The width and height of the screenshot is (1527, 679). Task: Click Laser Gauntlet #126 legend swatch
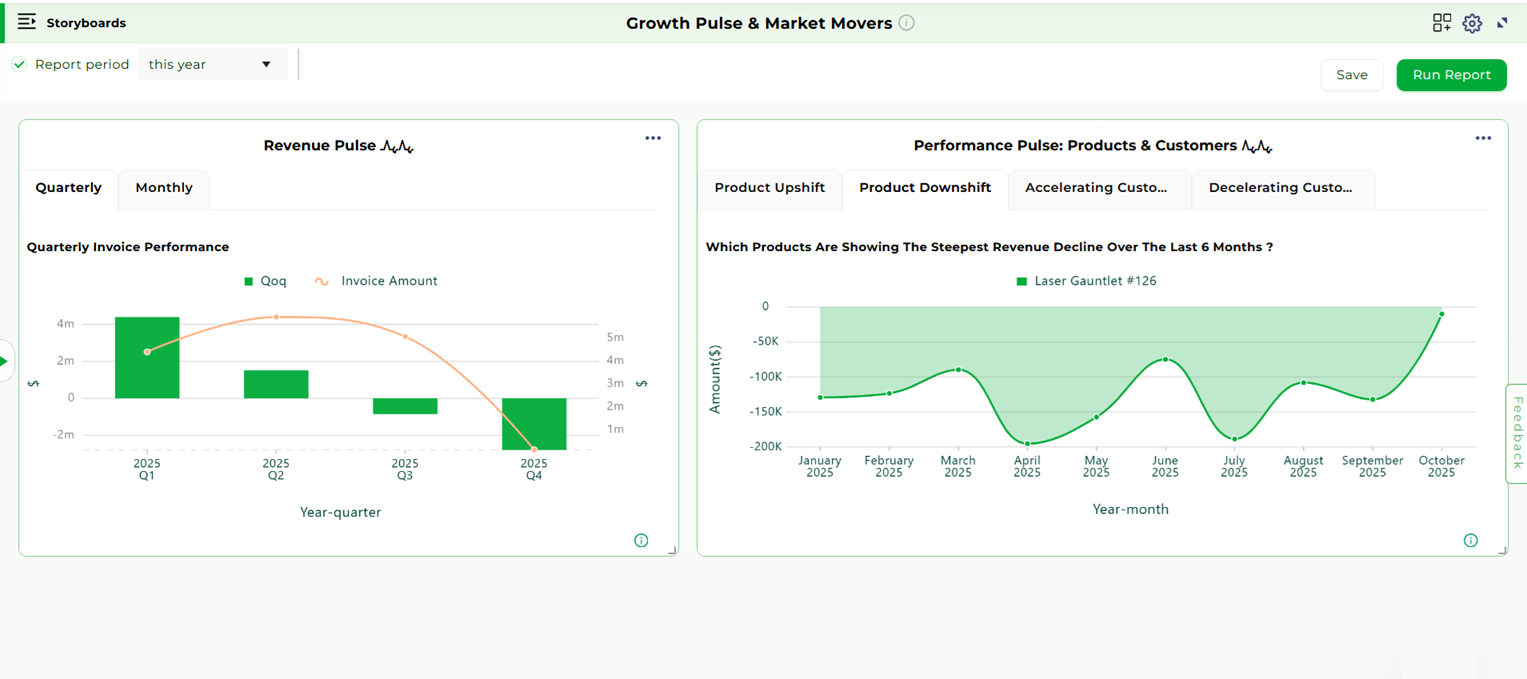tap(1021, 281)
